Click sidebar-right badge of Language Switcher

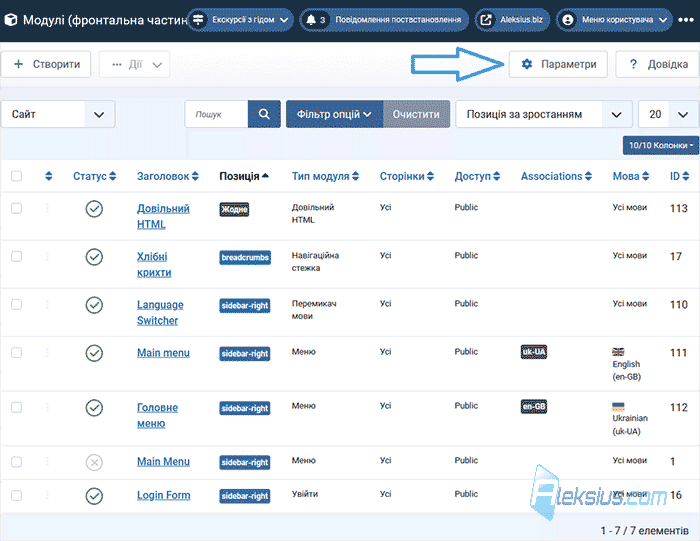tap(245, 306)
